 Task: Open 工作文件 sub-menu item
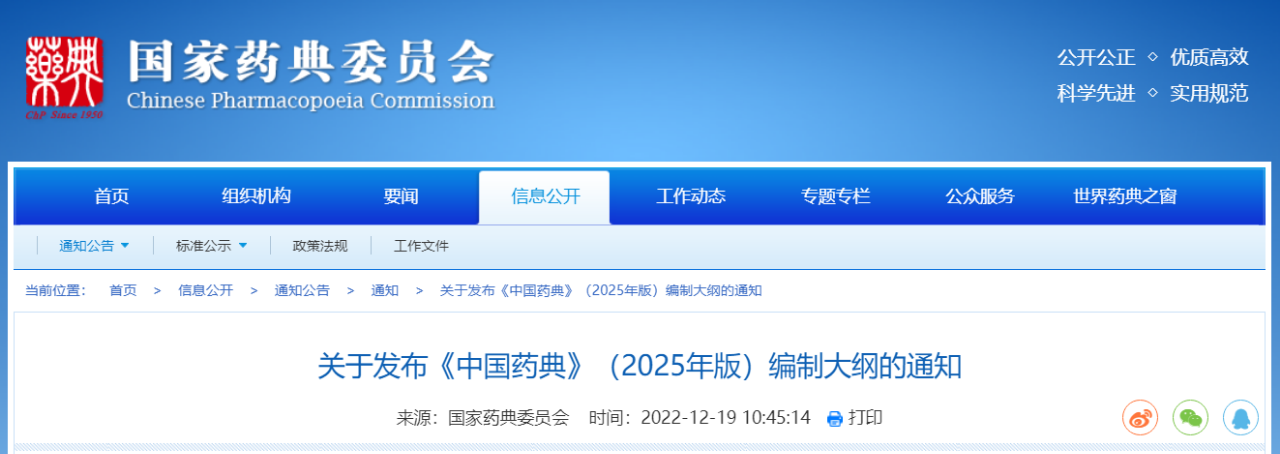421,246
